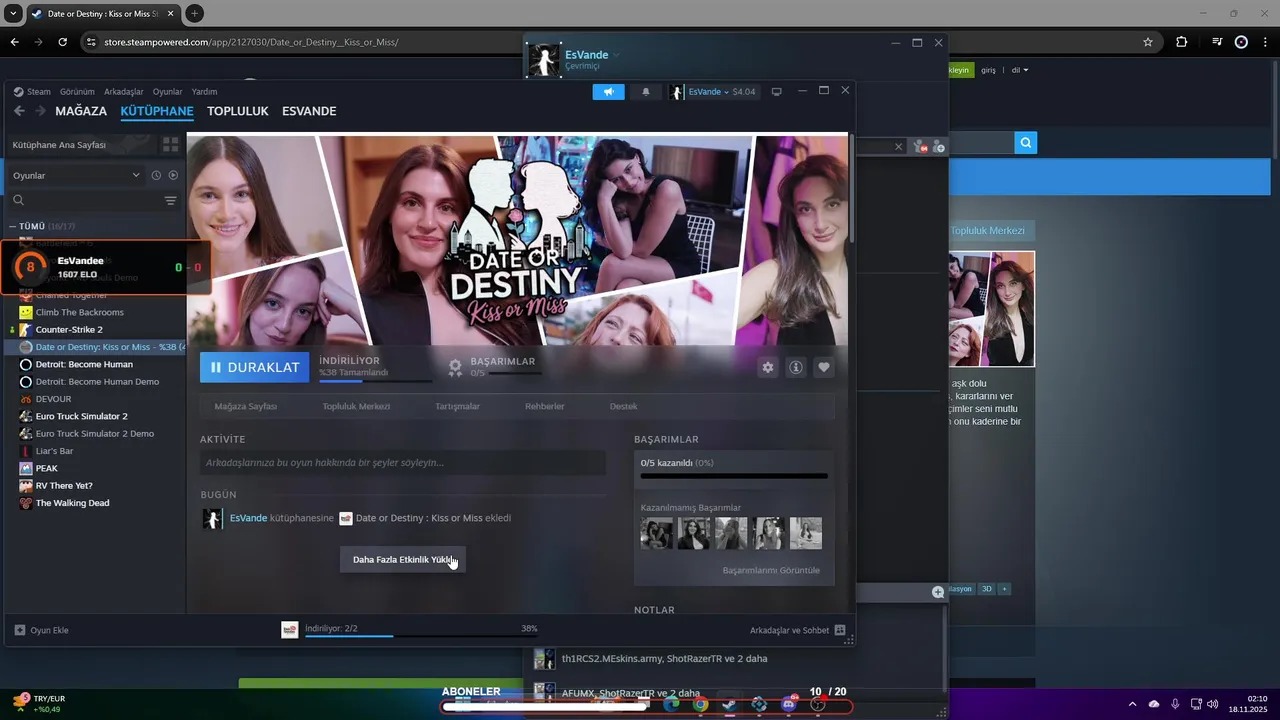Open game info icon
Screen dimensions: 1280x720
point(796,367)
